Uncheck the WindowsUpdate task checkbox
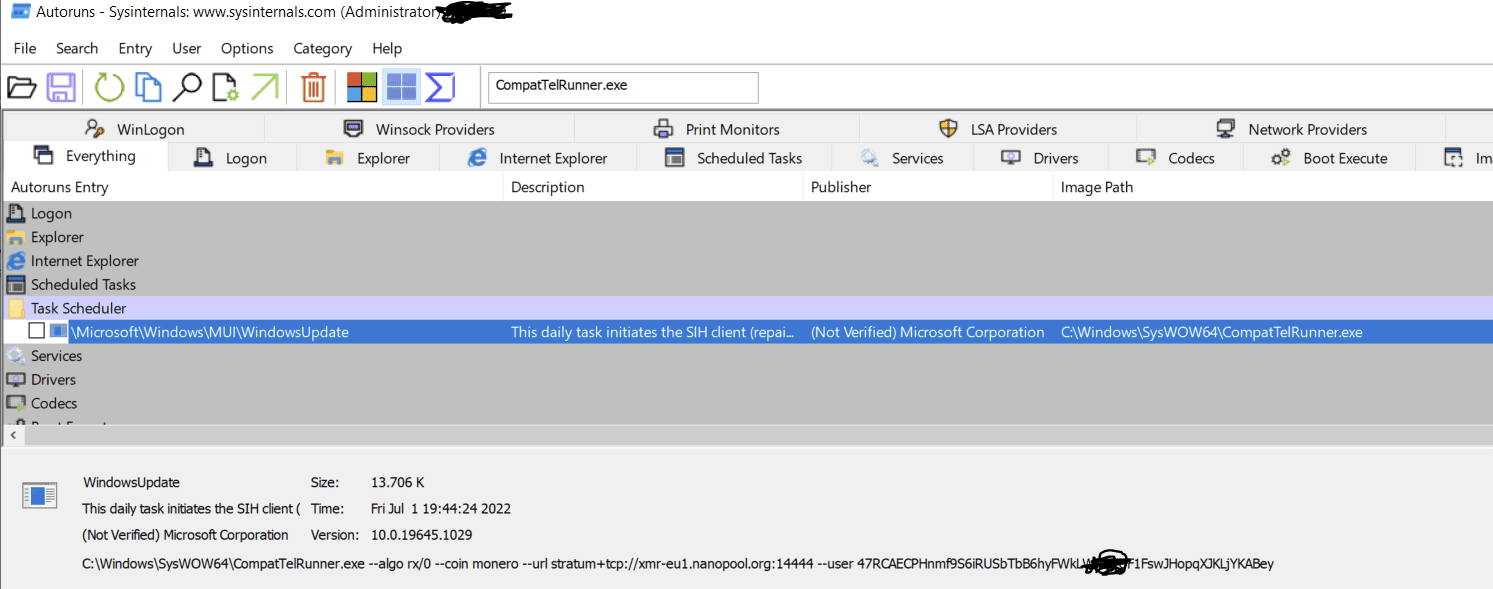Image resolution: width=1493 pixels, height=589 pixels. [x=37, y=332]
